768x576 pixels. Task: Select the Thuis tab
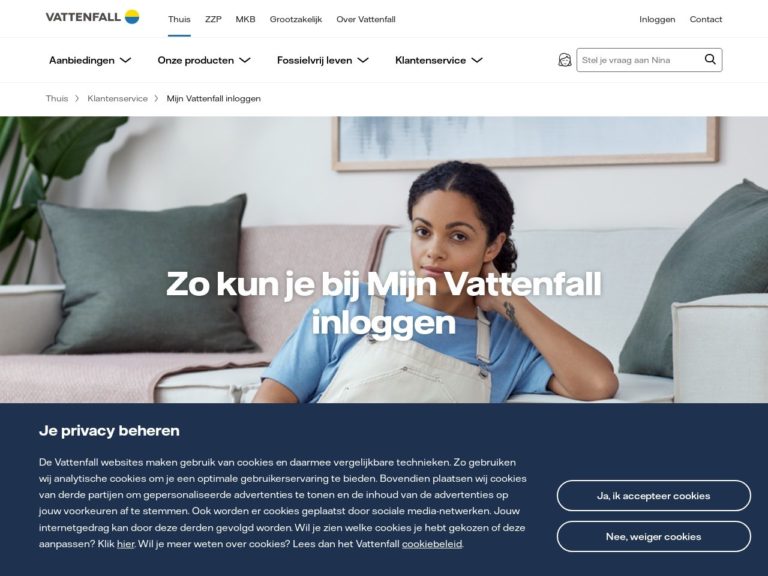point(179,19)
